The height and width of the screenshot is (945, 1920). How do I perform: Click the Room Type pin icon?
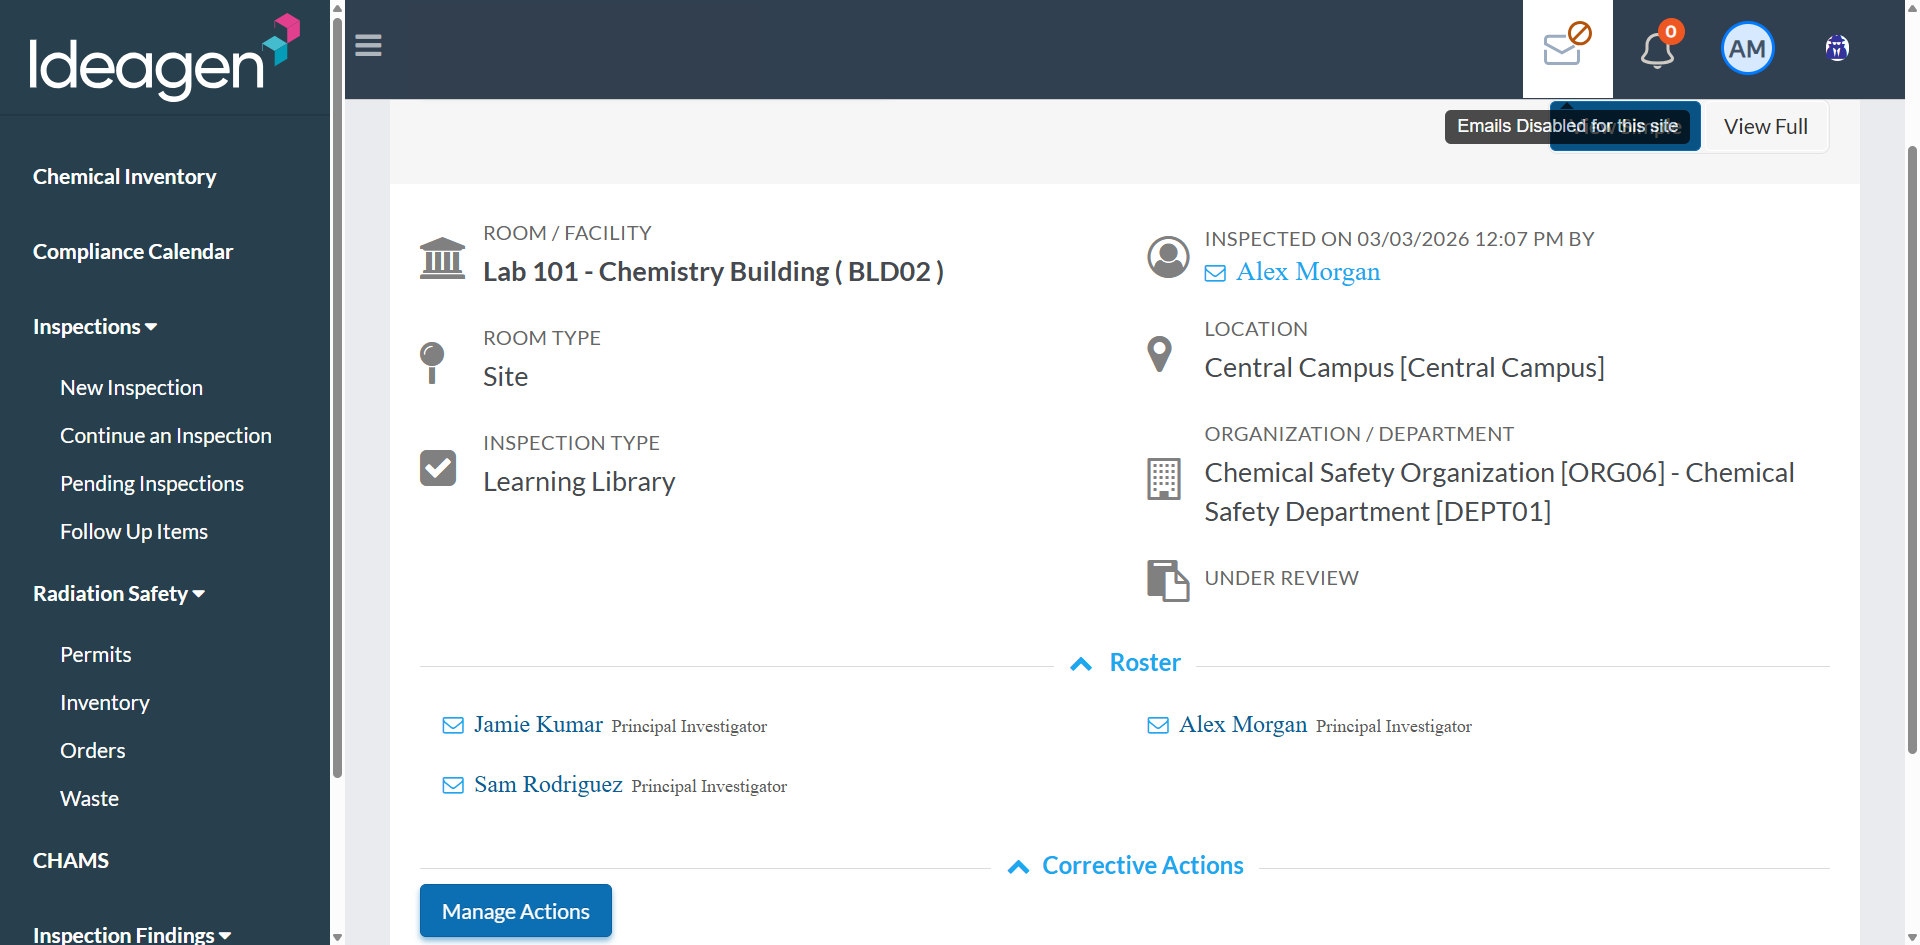point(432,362)
